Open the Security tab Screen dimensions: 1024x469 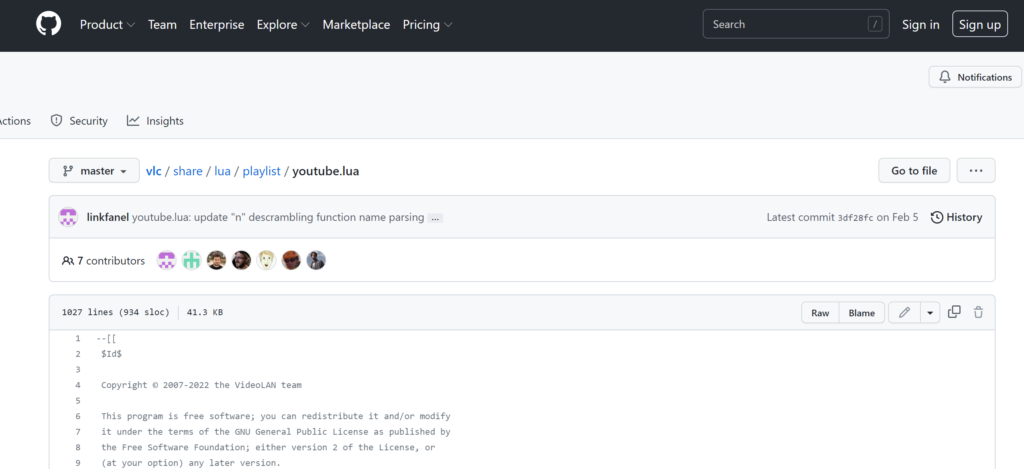tap(79, 121)
